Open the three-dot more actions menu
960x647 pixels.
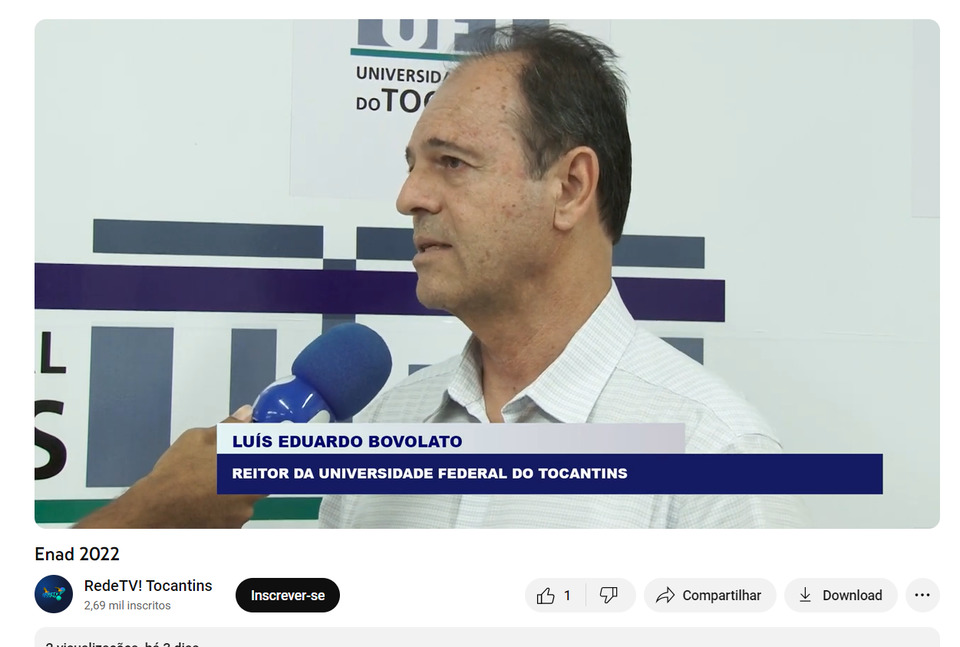click(x=922, y=595)
